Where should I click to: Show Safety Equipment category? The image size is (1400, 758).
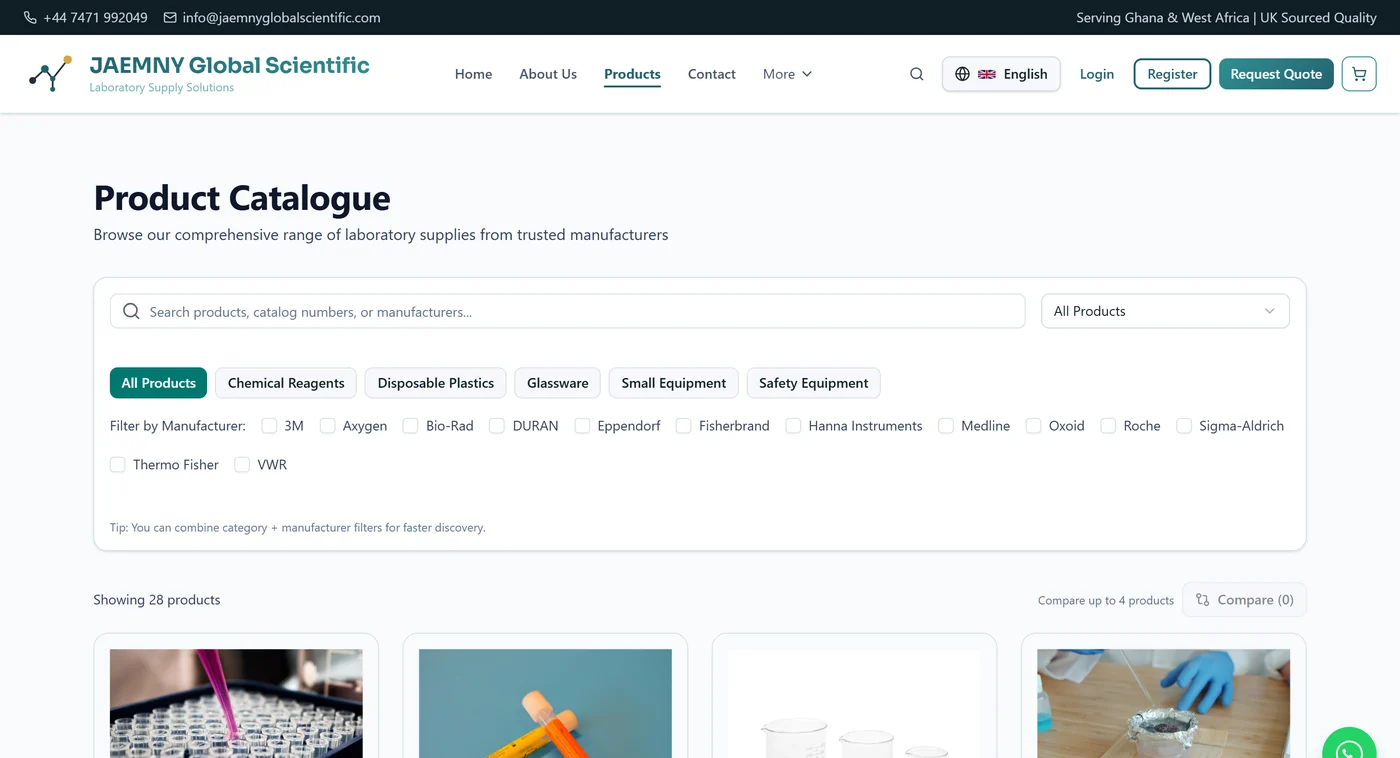point(814,383)
